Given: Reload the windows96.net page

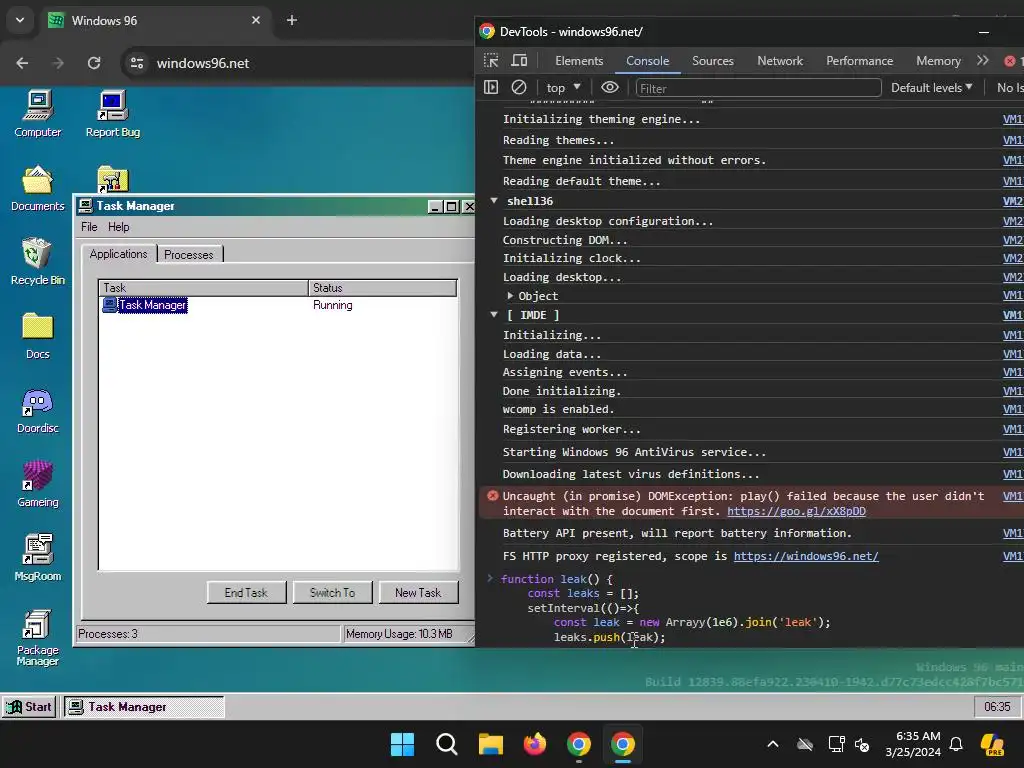Looking at the screenshot, I should point(94,63).
